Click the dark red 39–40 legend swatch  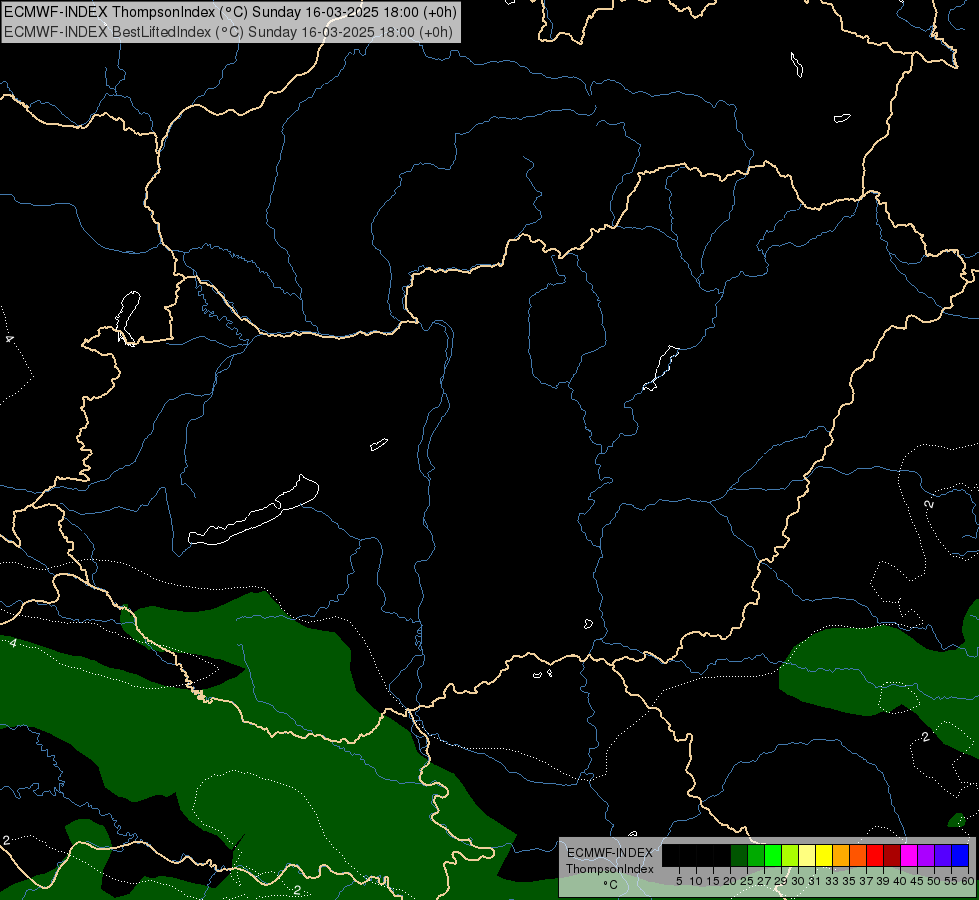tap(893, 855)
